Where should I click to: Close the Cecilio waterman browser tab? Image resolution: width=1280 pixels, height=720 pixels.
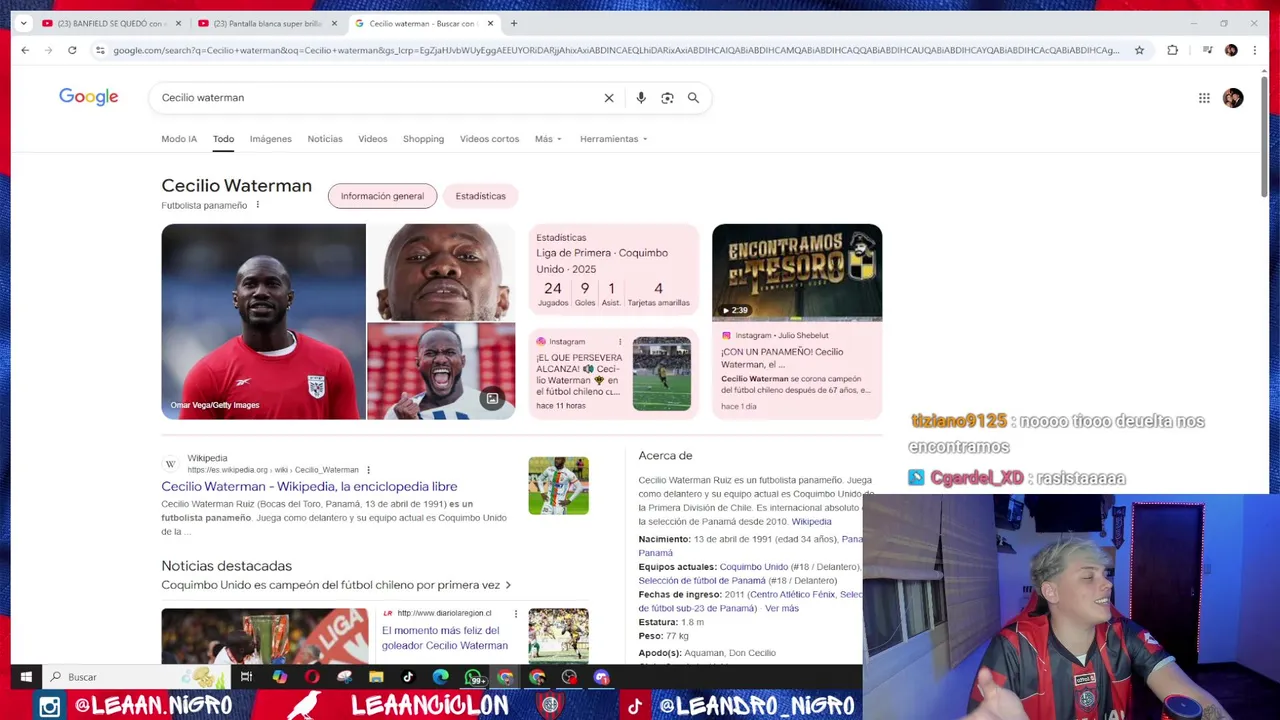(490, 23)
